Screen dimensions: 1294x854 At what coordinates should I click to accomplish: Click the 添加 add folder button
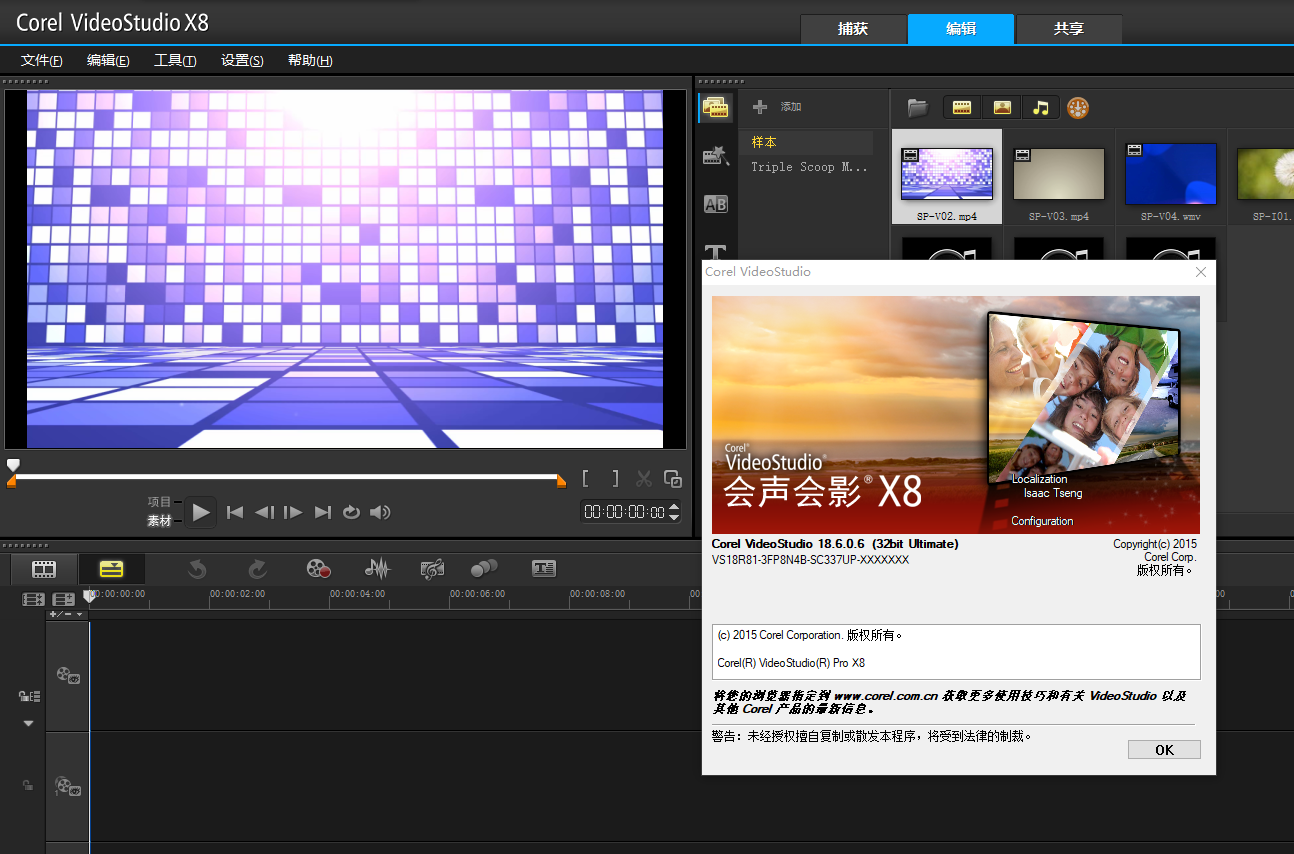tap(777, 107)
